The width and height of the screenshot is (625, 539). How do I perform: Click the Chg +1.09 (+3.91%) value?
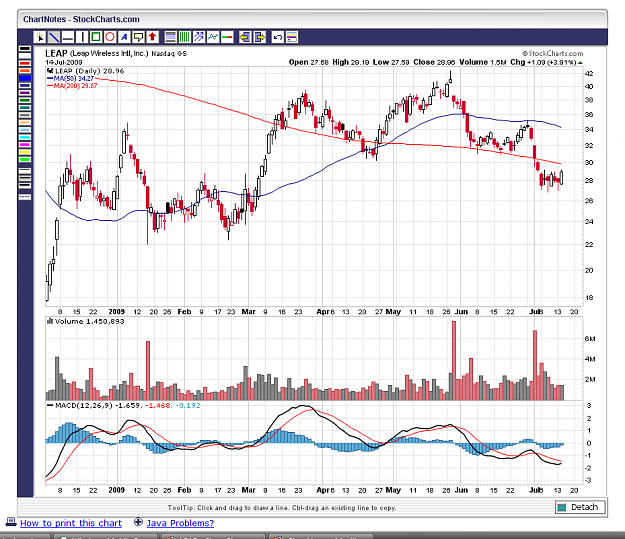(x=543, y=62)
